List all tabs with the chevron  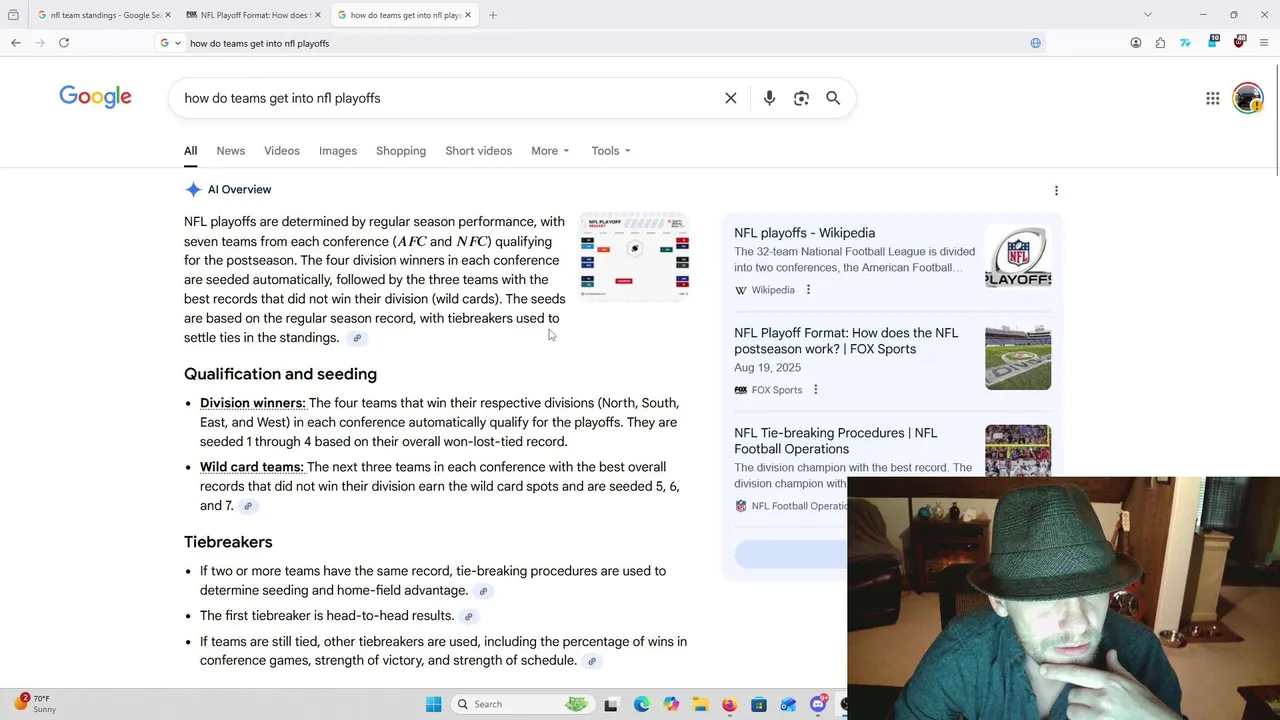click(1148, 15)
